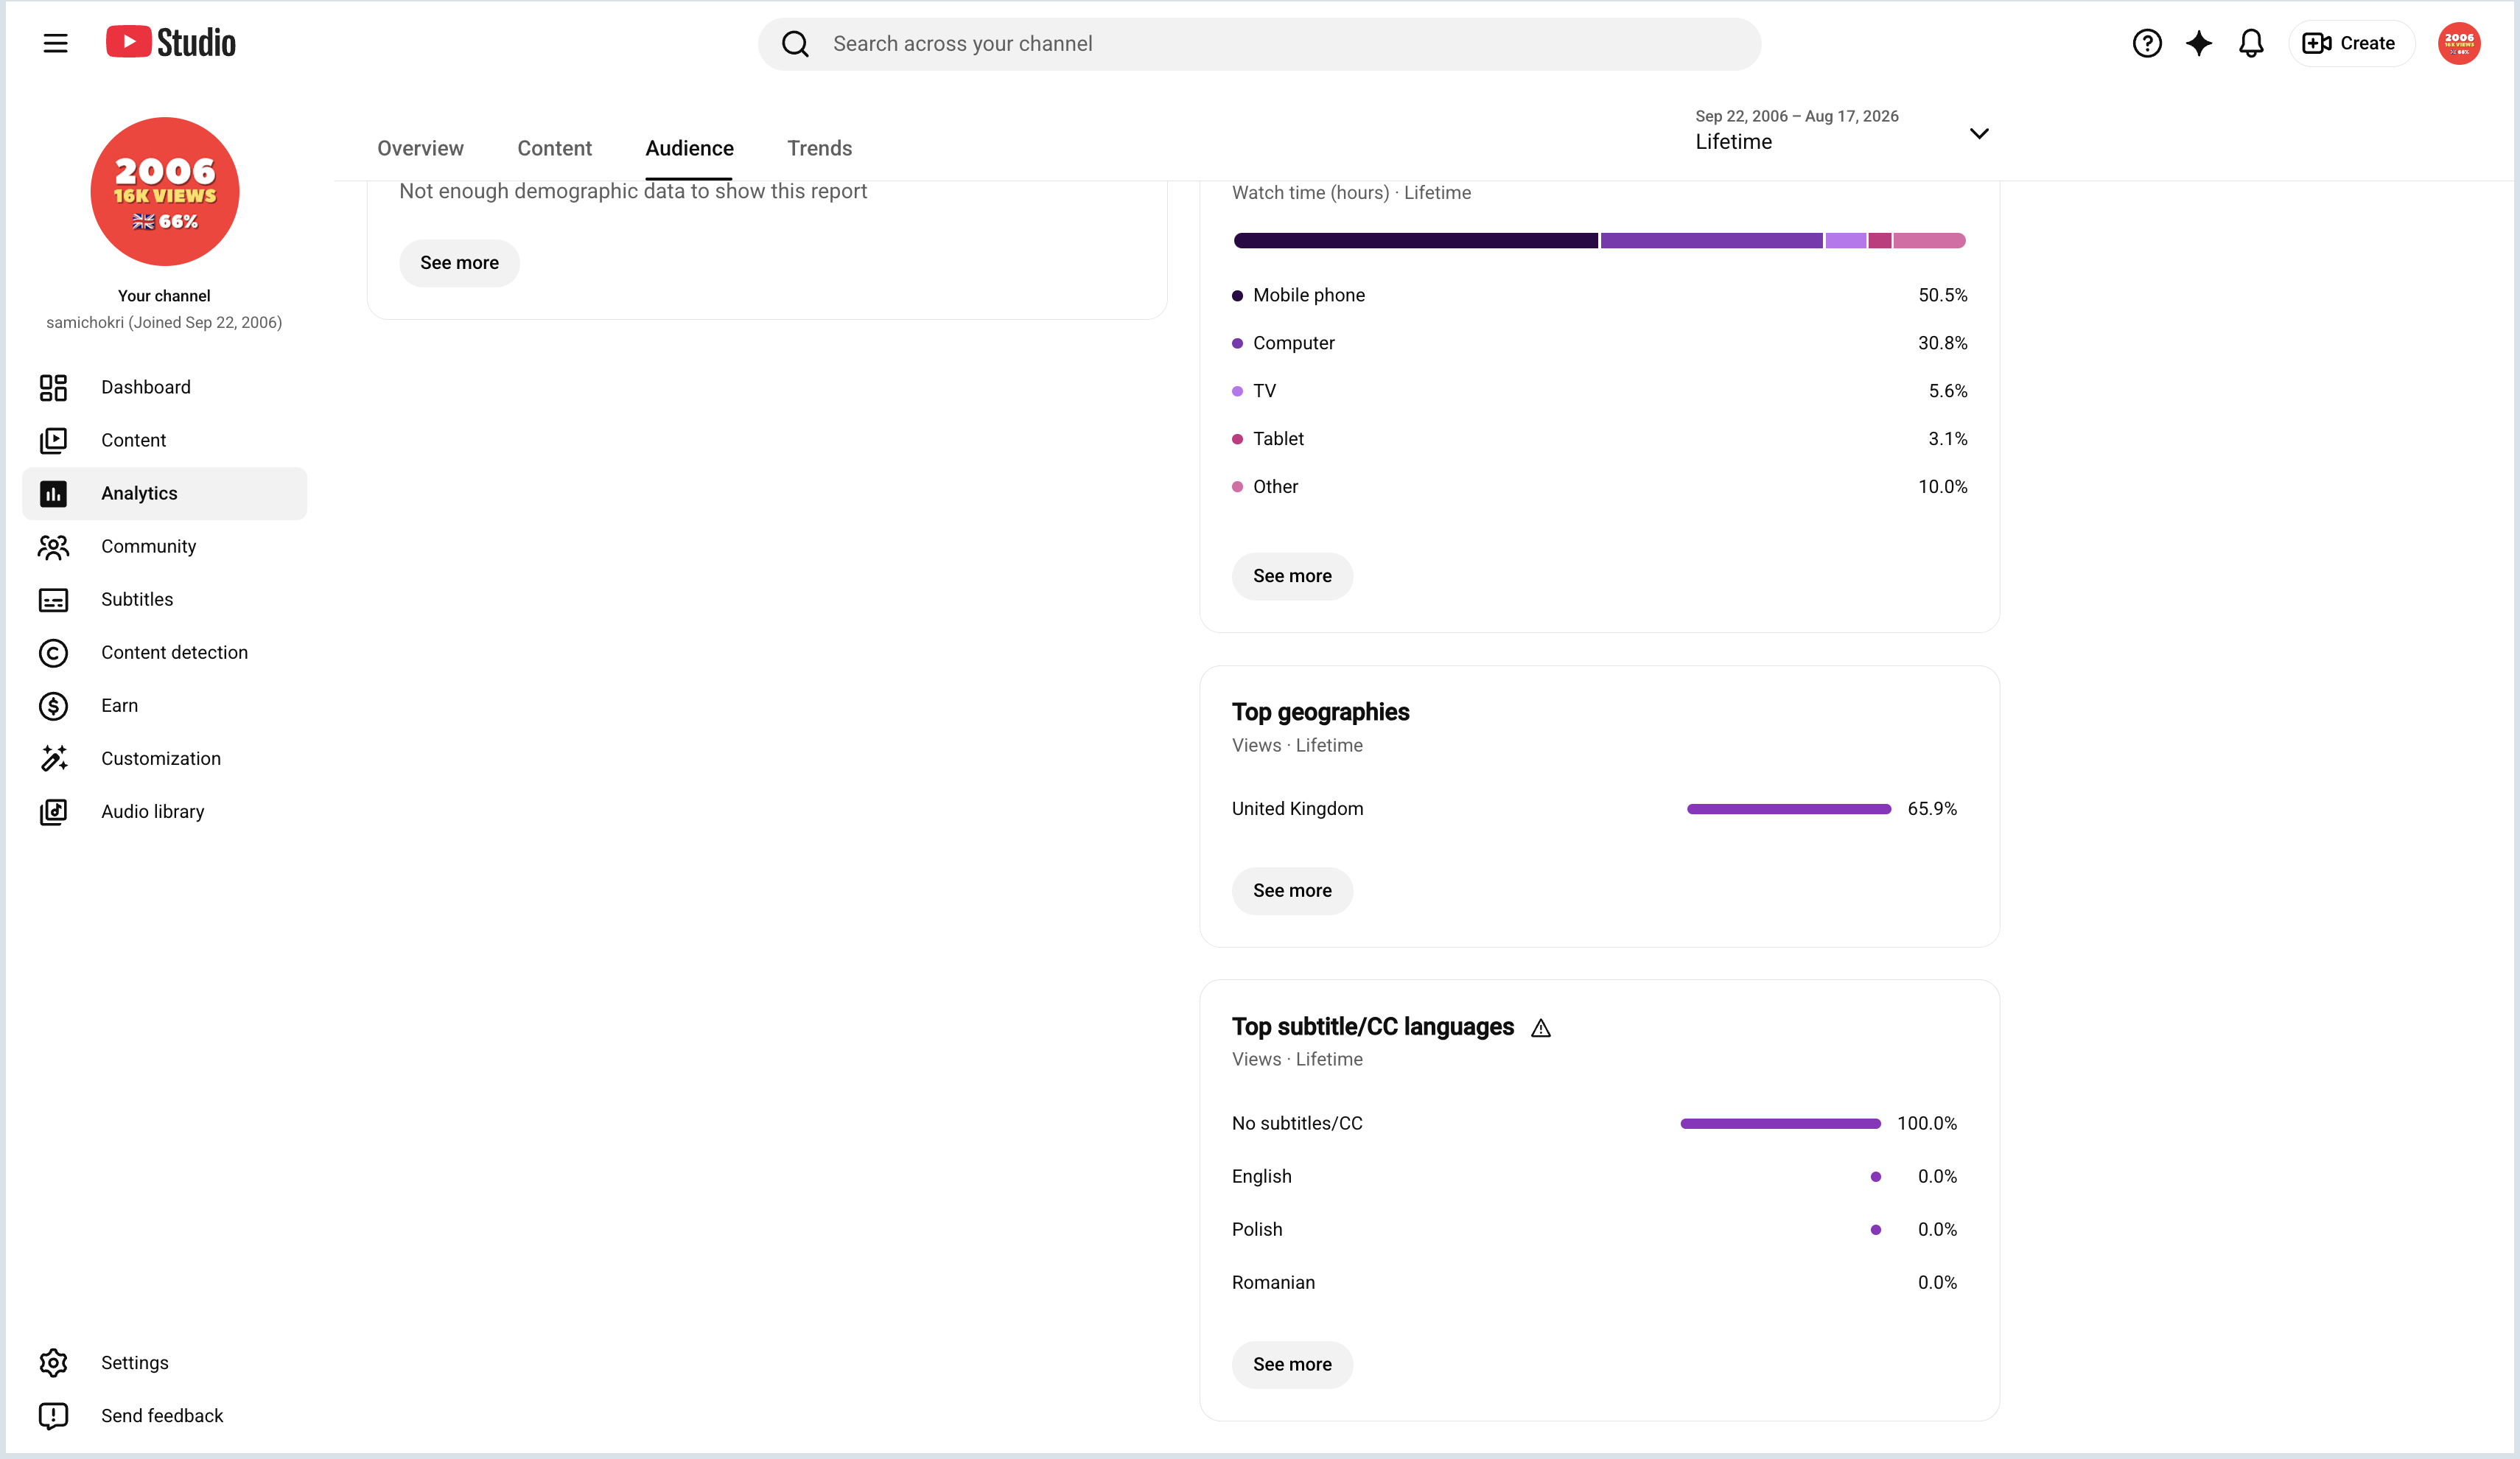Viewport: 2520px width, 1459px height.
Task: Open the notifications bell
Action: coord(2251,43)
